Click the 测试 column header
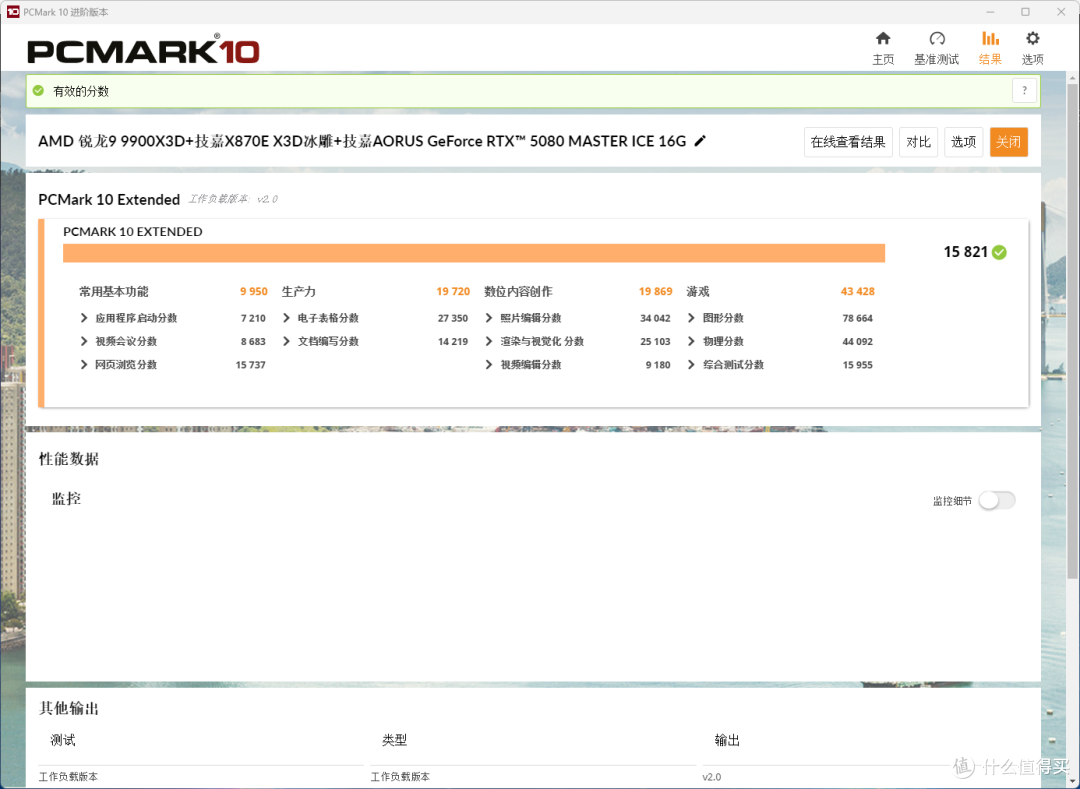 (63, 740)
